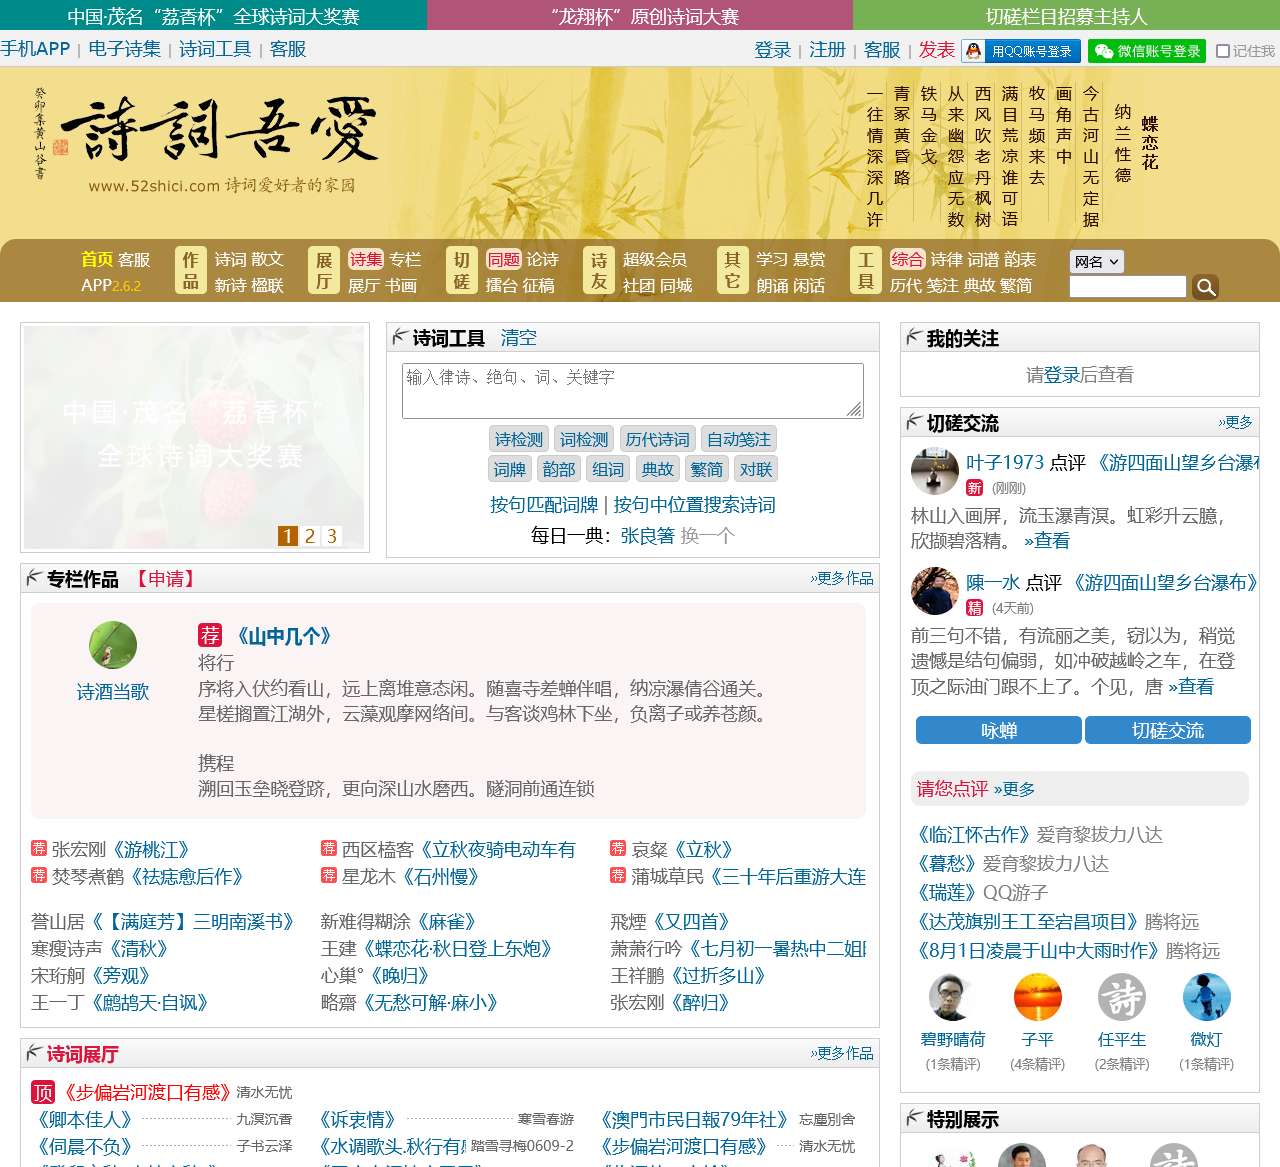The width and height of the screenshot is (1280, 1167).
Task: Open the 荔香杯 contest top tab
Action: 213,16
